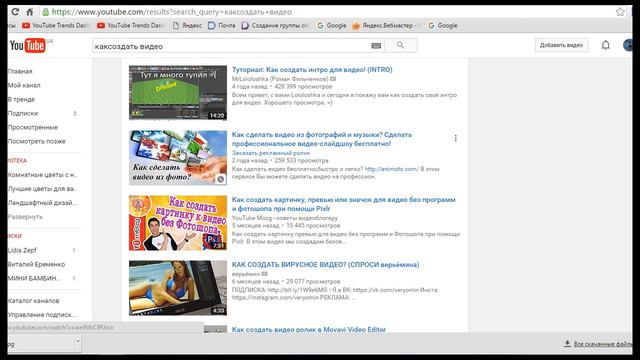Open the notifications bell
Image resolution: width=640 pixels, height=360 pixels.
pyautogui.click(x=605, y=45)
